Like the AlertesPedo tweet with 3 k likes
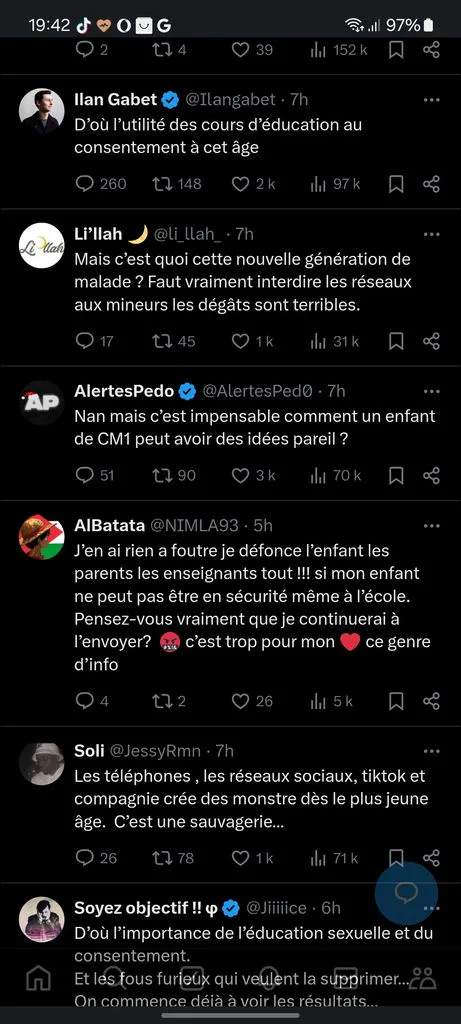 click(241, 475)
